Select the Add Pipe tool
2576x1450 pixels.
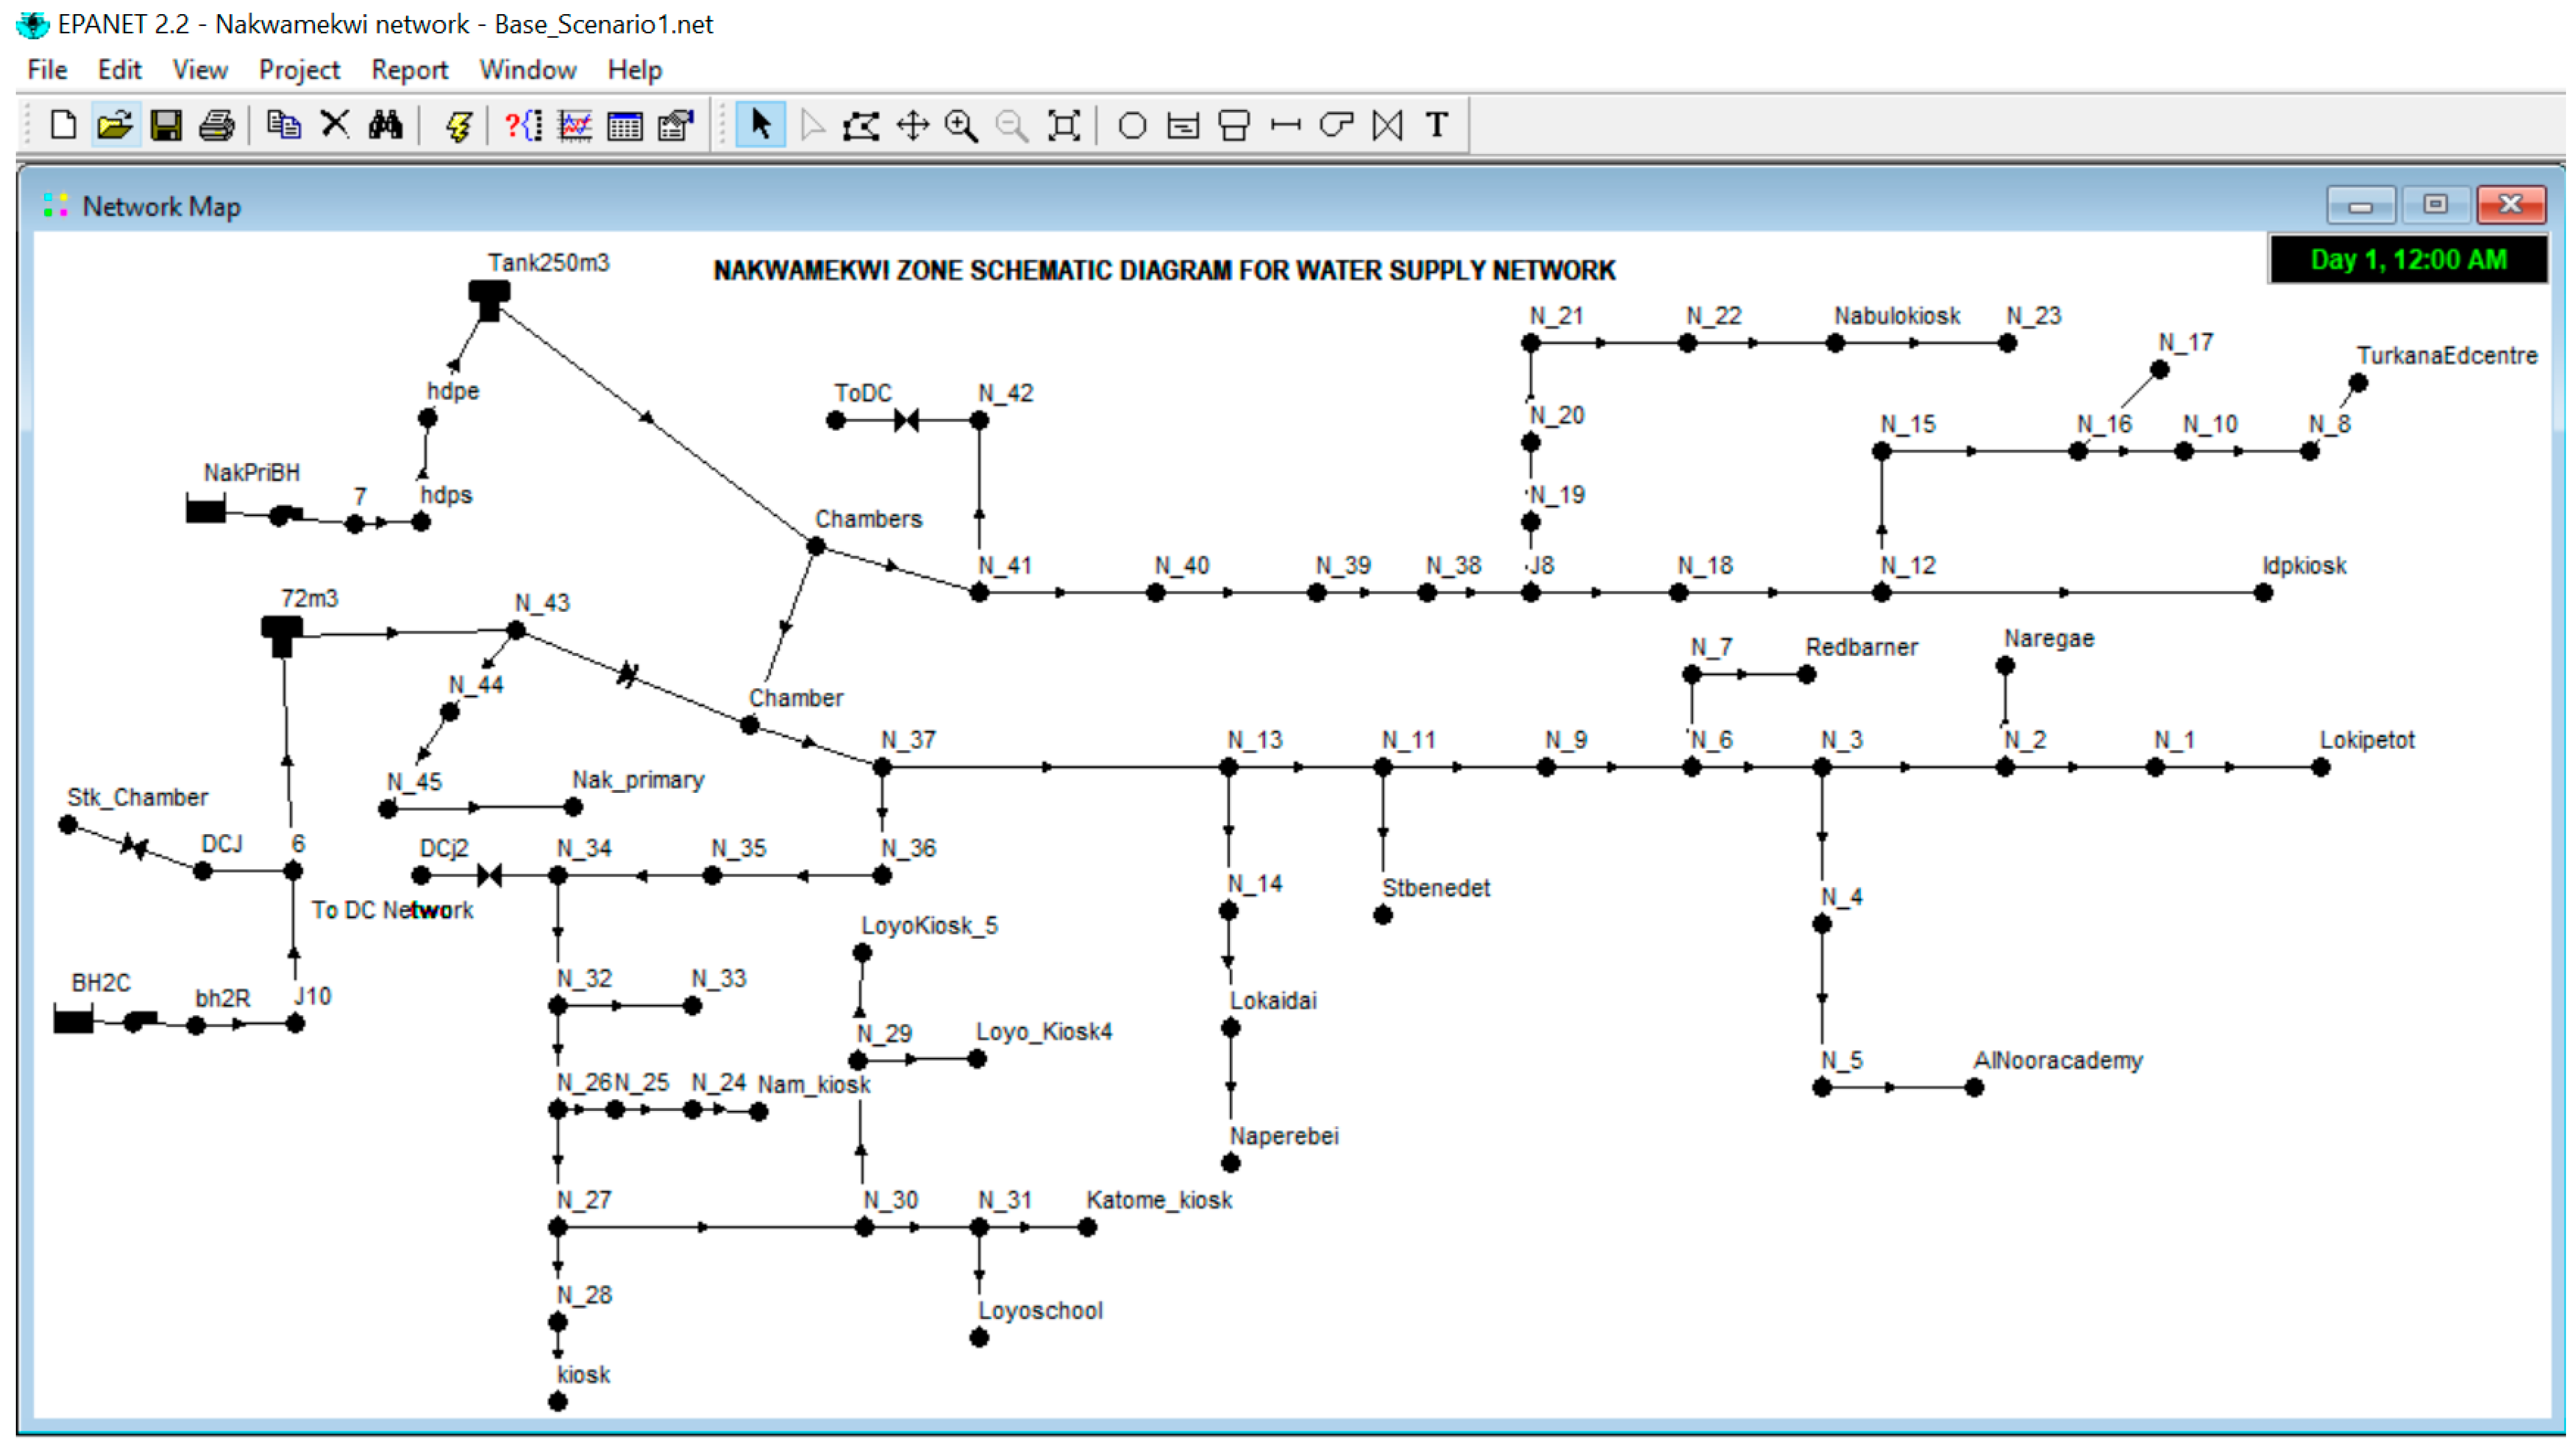(1285, 126)
